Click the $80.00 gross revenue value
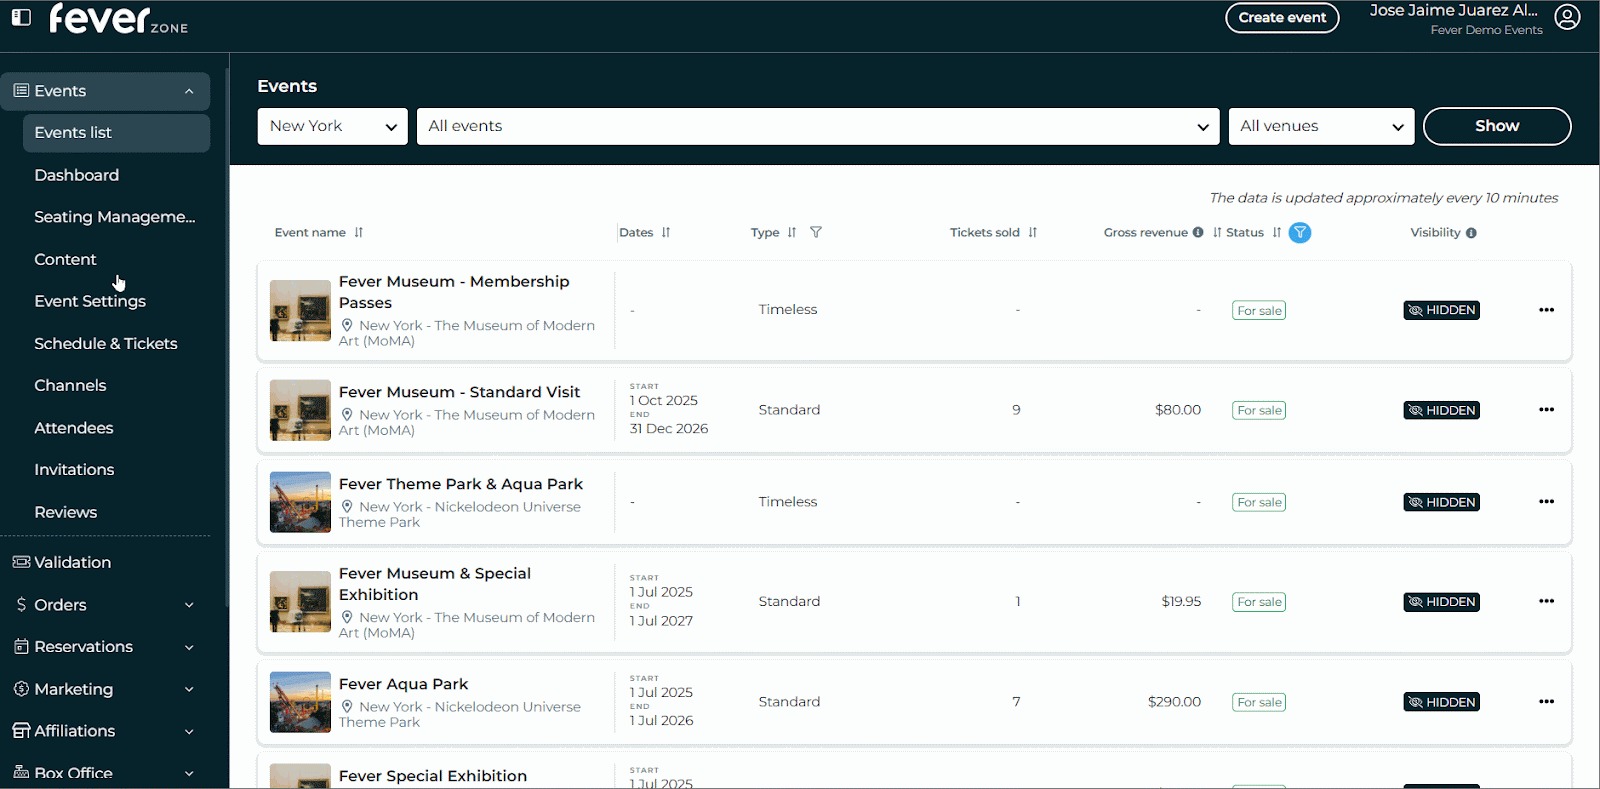 [1178, 410]
